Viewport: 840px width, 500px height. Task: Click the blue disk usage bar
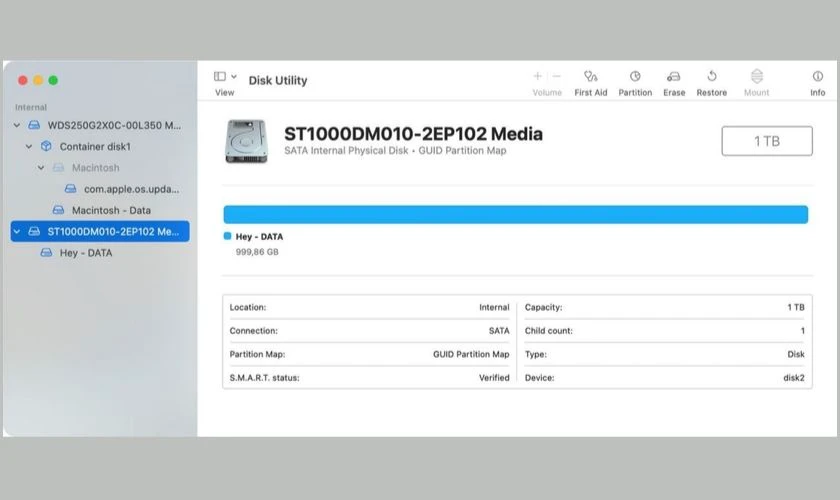point(515,214)
